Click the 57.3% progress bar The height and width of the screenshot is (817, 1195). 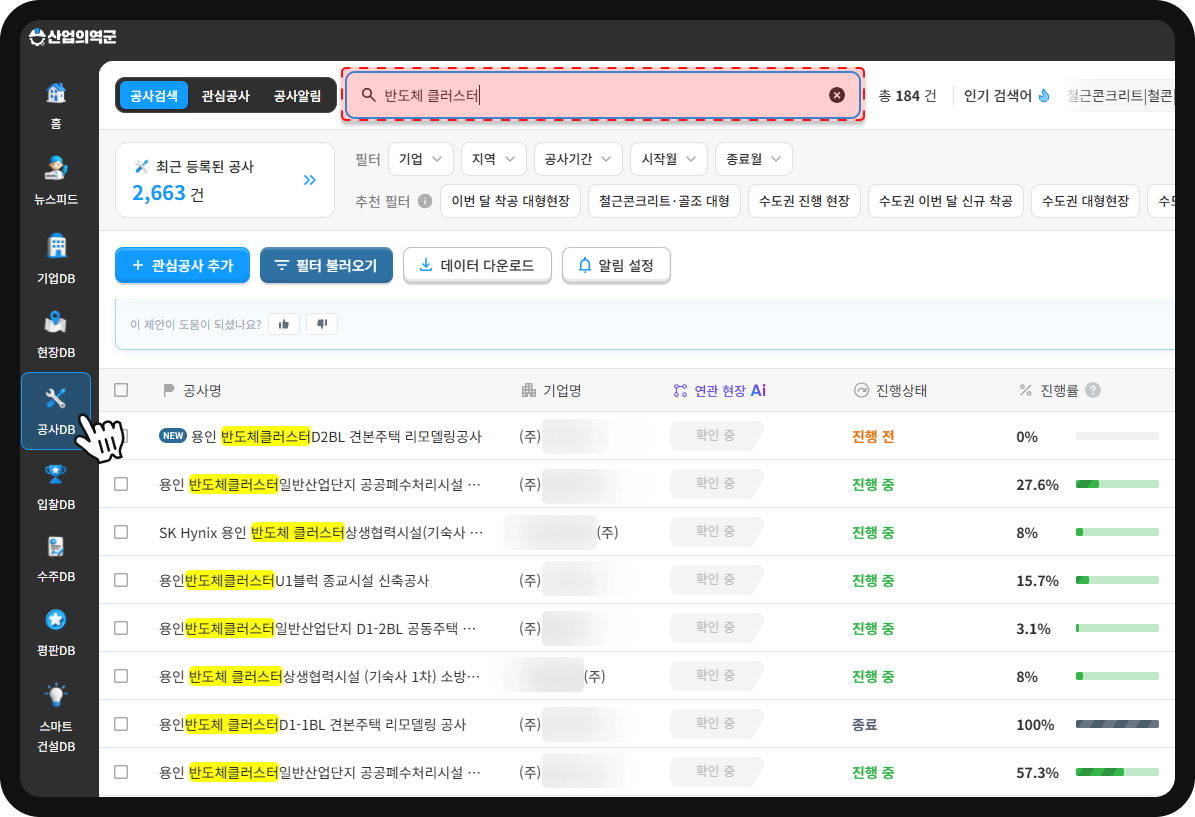point(1117,772)
